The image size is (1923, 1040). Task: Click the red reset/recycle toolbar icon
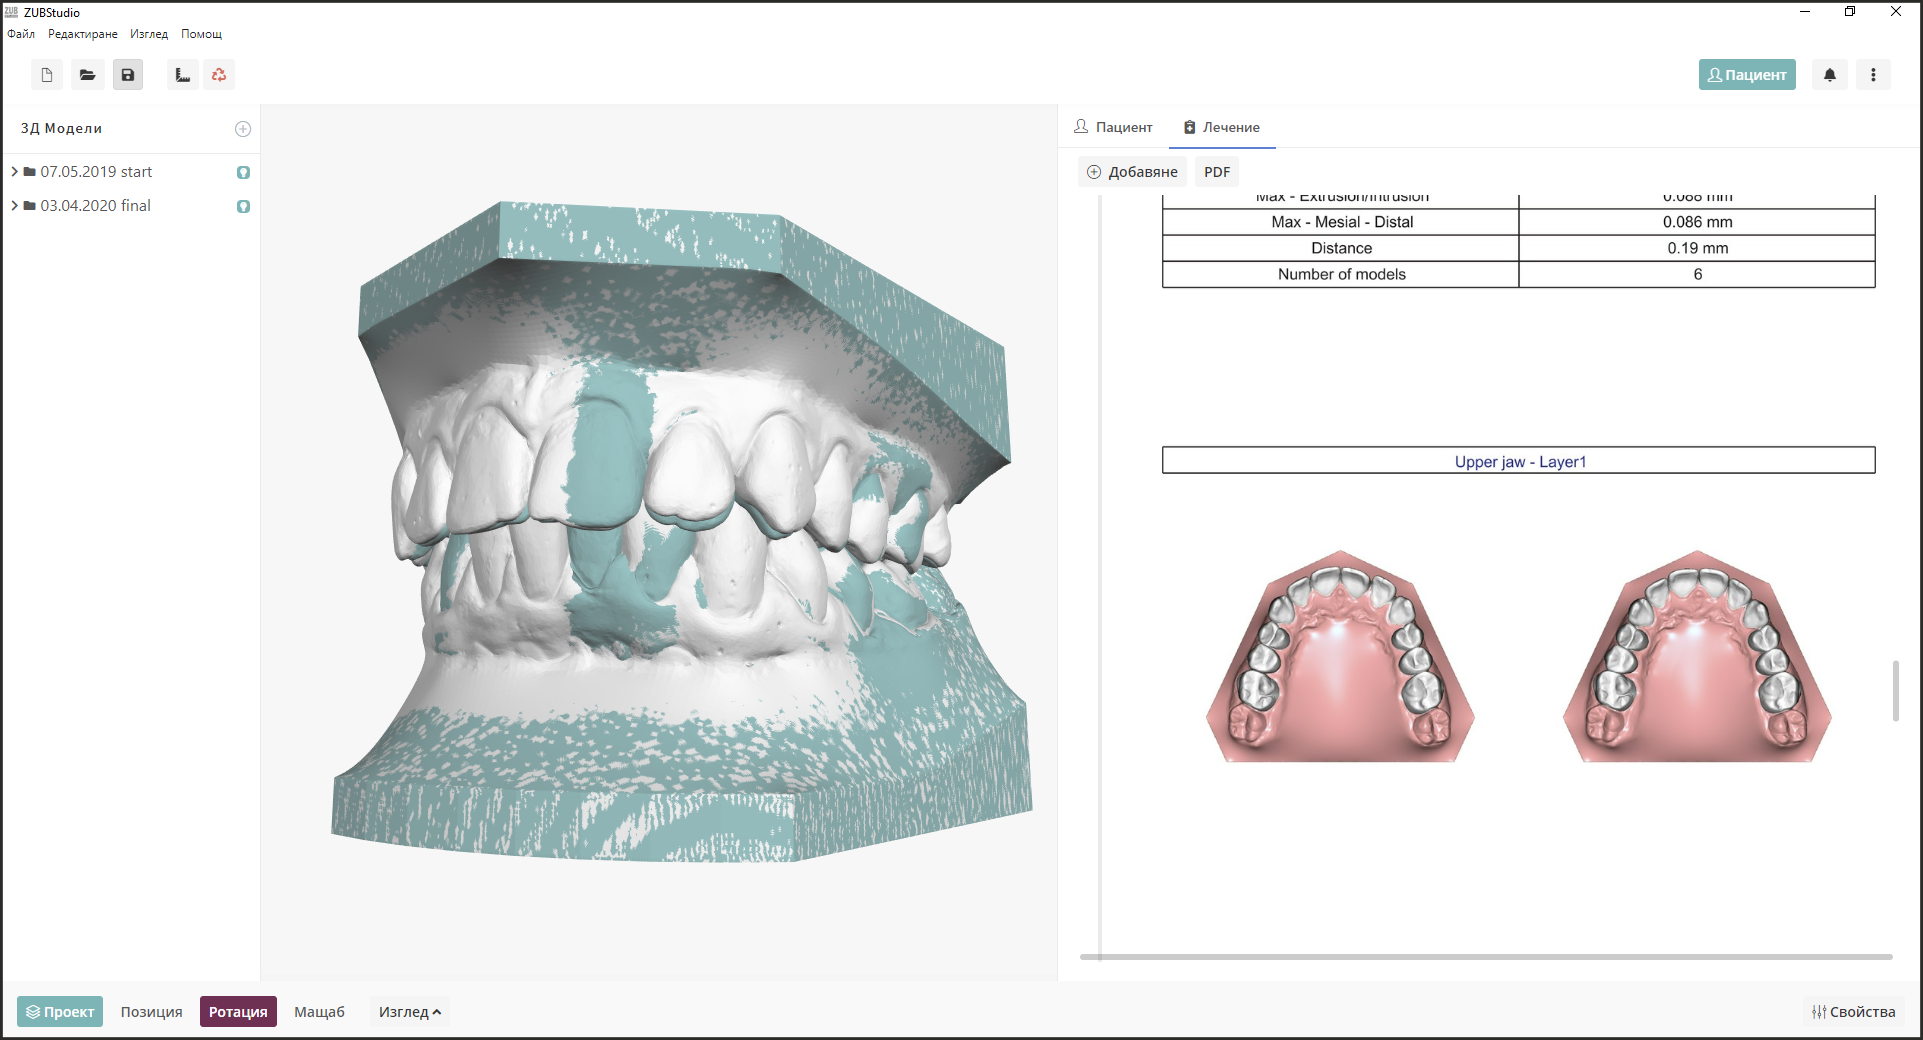pyautogui.click(x=218, y=74)
